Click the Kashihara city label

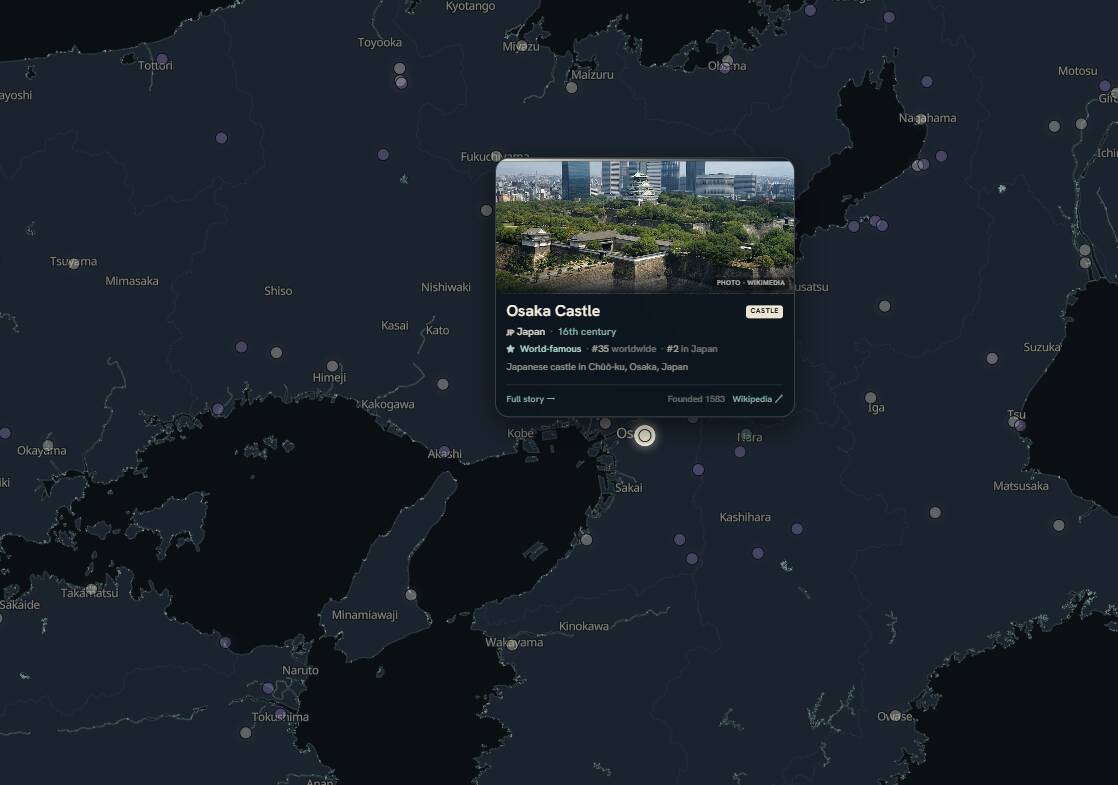click(x=745, y=517)
